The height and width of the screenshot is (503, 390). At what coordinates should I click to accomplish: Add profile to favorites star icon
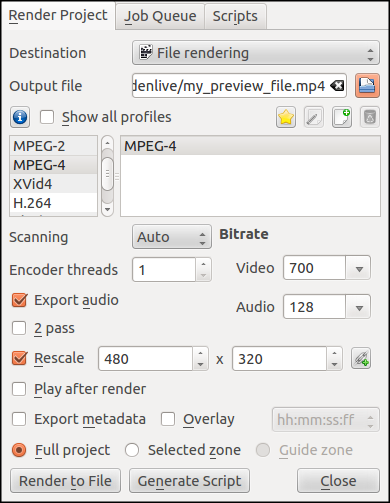[x=286, y=117]
